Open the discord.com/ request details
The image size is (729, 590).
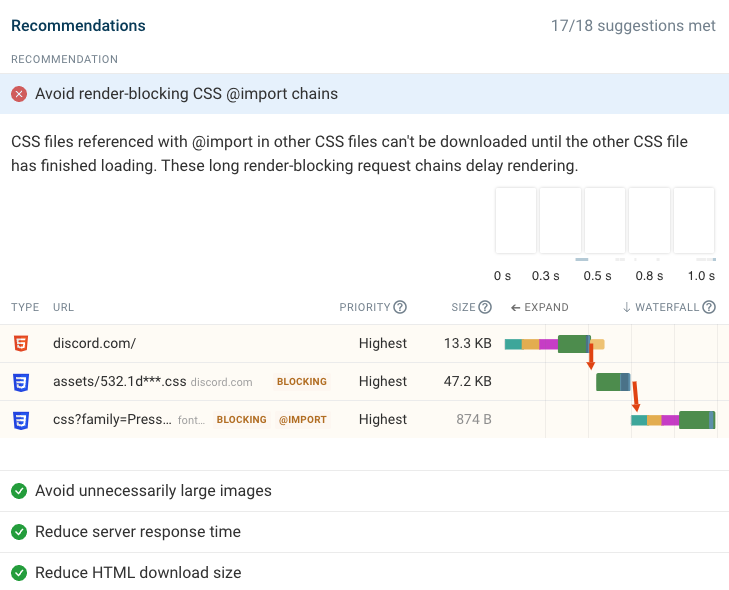(x=94, y=344)
